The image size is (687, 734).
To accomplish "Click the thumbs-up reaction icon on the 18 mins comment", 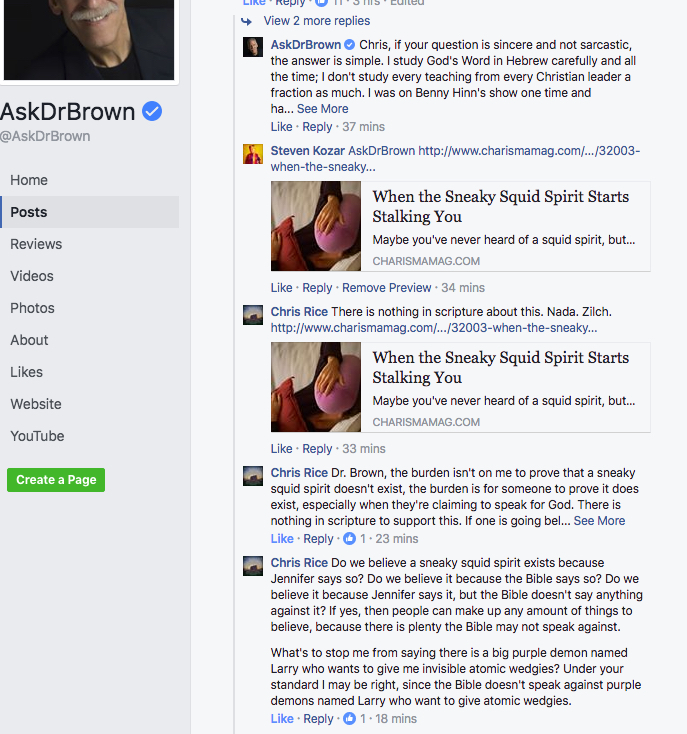I will click(x=350, y=719).
